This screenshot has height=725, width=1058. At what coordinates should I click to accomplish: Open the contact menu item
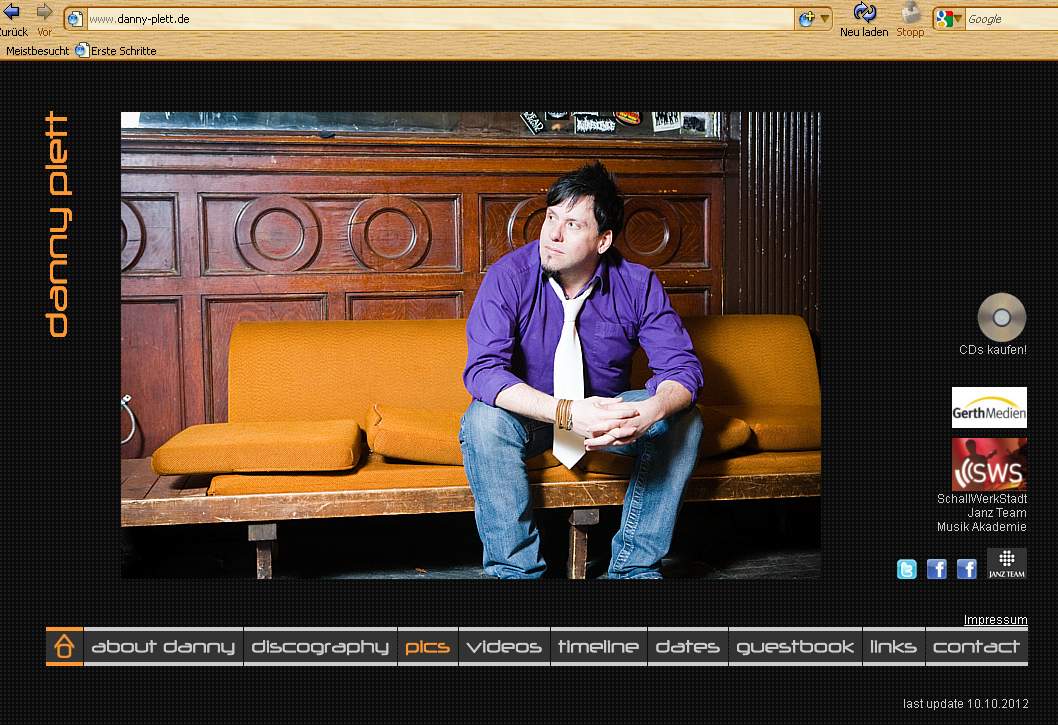[x=976, y=647]
